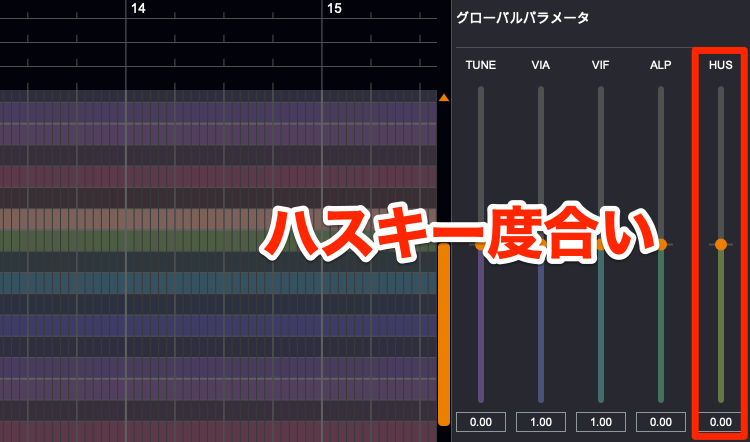Adjust the ALP slider knob
The image size is (750, 442).
click(x=661, y=244)
